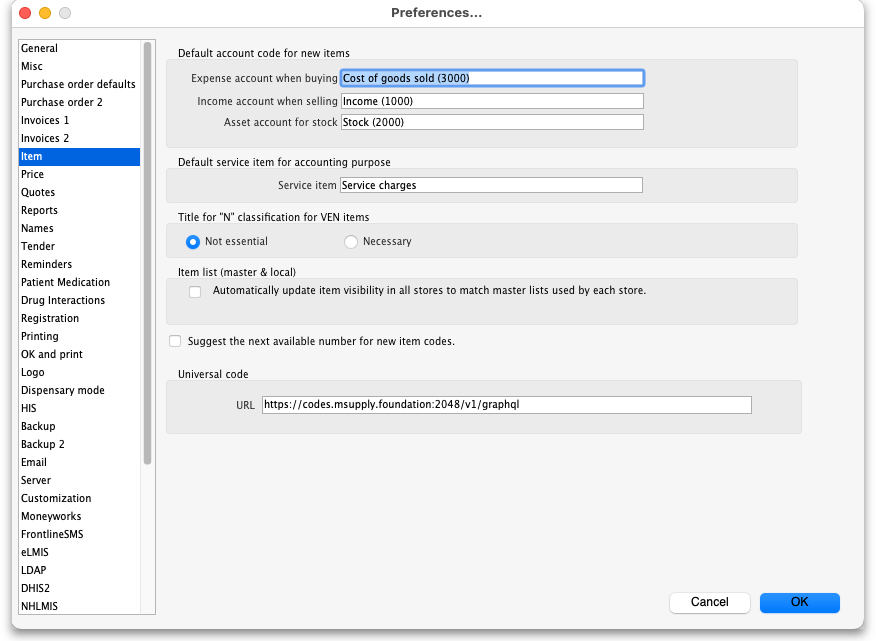Viewport: 876px width, 641px height.
Task: Switch to Purchase order defaults section
Action: [x=78, y=84]
